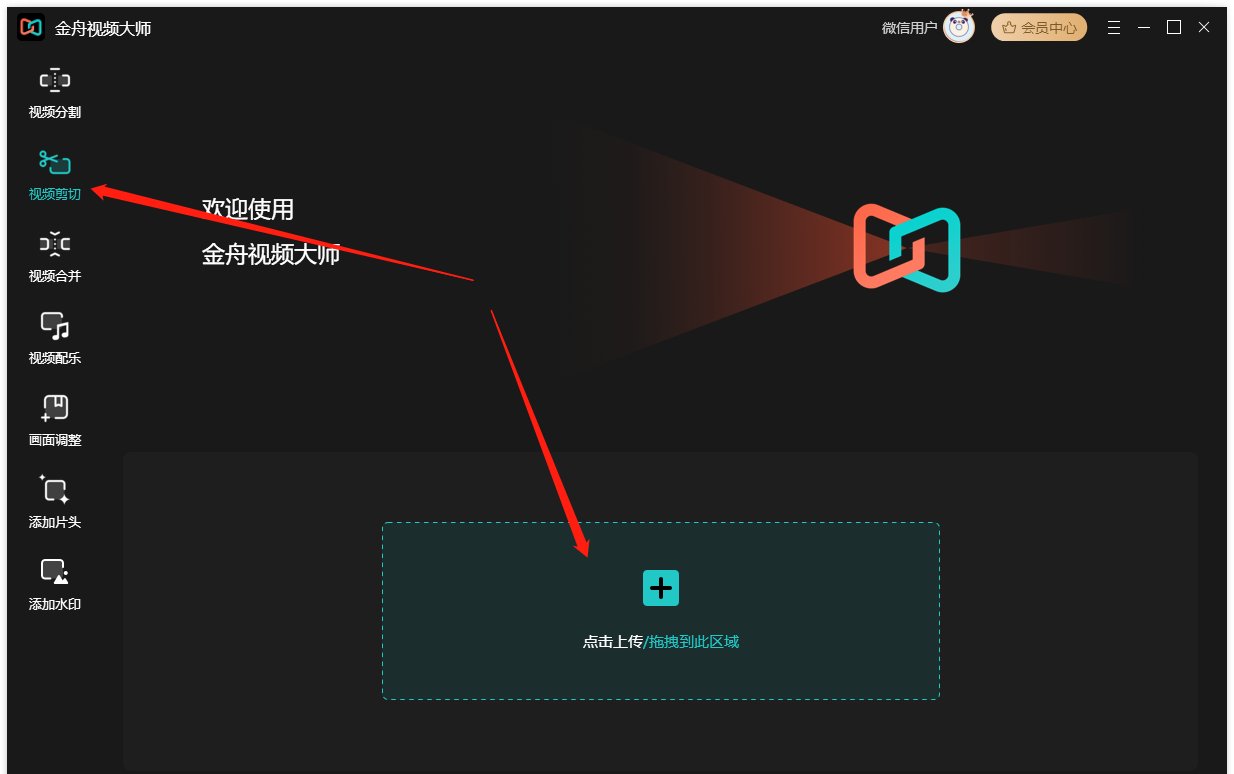Open the 会员中心 membership center
This screenshot has height=774, width=1234.
pyautogui.click(x=1040, y=27)
